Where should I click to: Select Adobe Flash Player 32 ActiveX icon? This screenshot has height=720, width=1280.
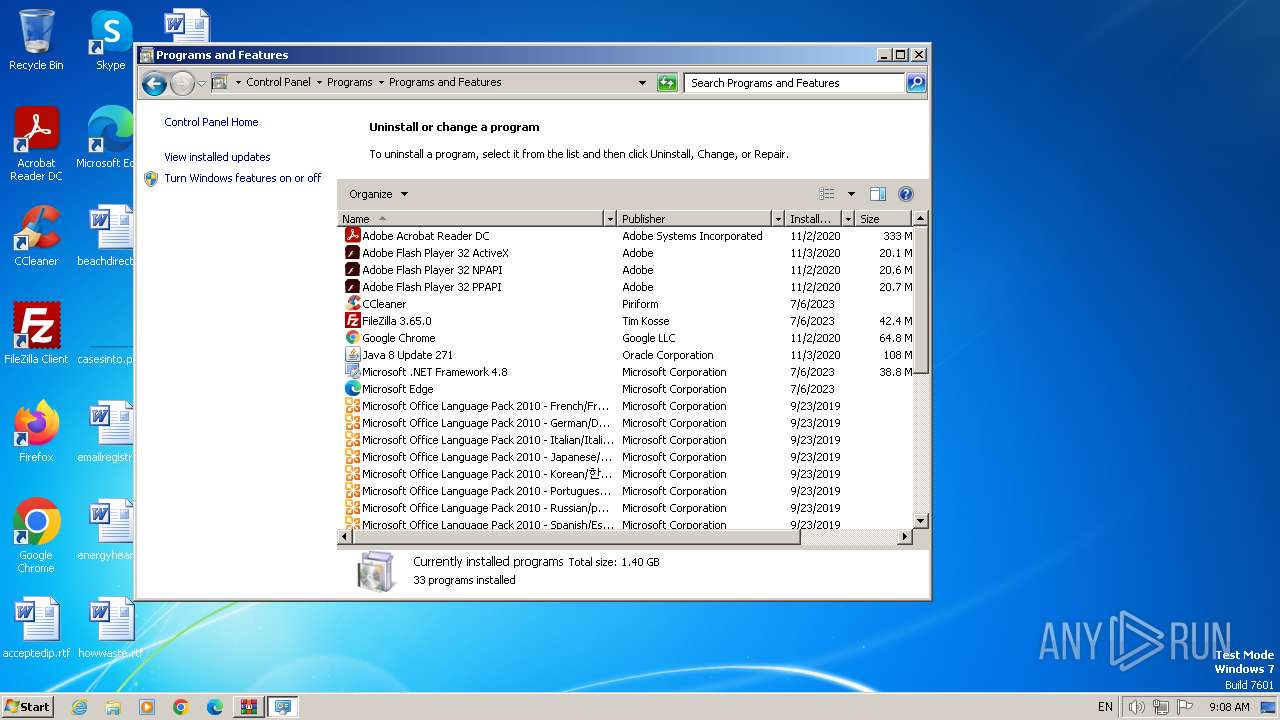pyautogui.click(x=352, y=253)
